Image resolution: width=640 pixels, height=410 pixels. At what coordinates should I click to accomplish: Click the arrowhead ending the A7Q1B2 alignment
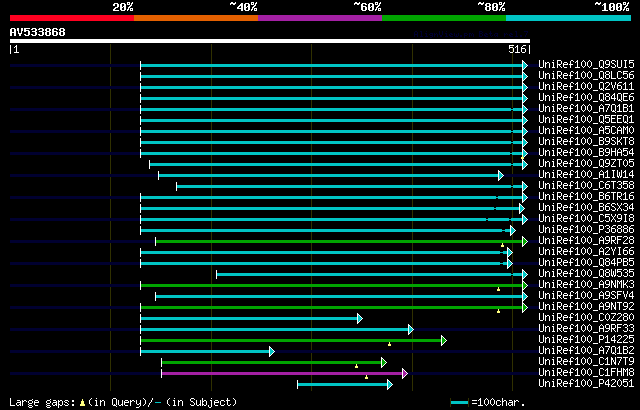(272, 351)
